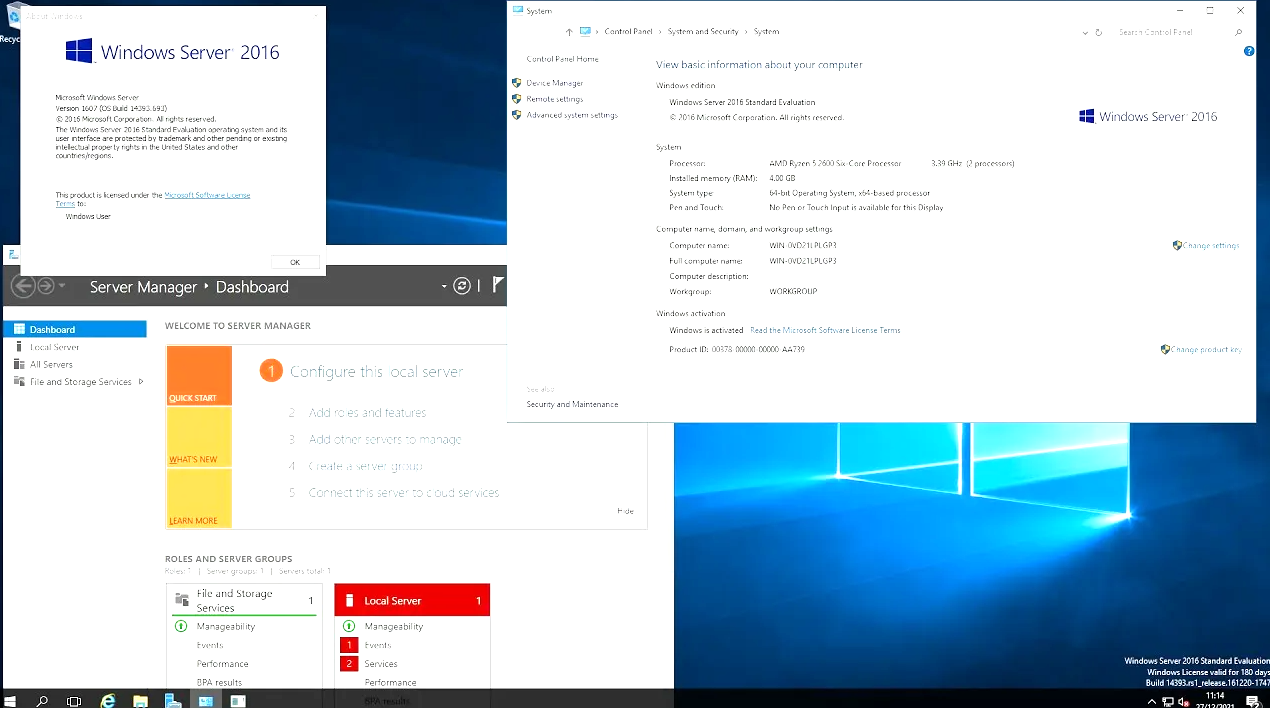The width and height of the screenshot is (1270, 708).
Task: Open the Server Manager notifications flag
Action: 497,286
